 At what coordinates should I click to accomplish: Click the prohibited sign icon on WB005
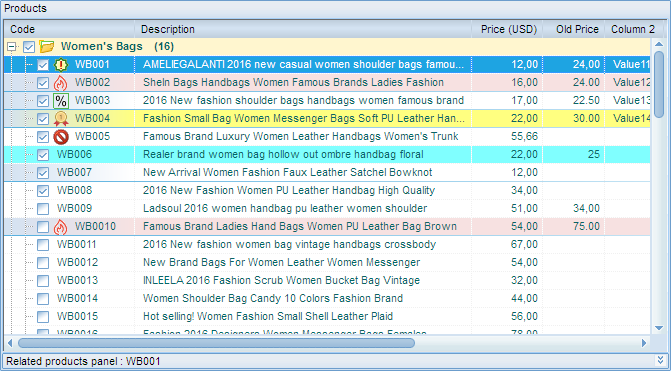pos(61,137)
